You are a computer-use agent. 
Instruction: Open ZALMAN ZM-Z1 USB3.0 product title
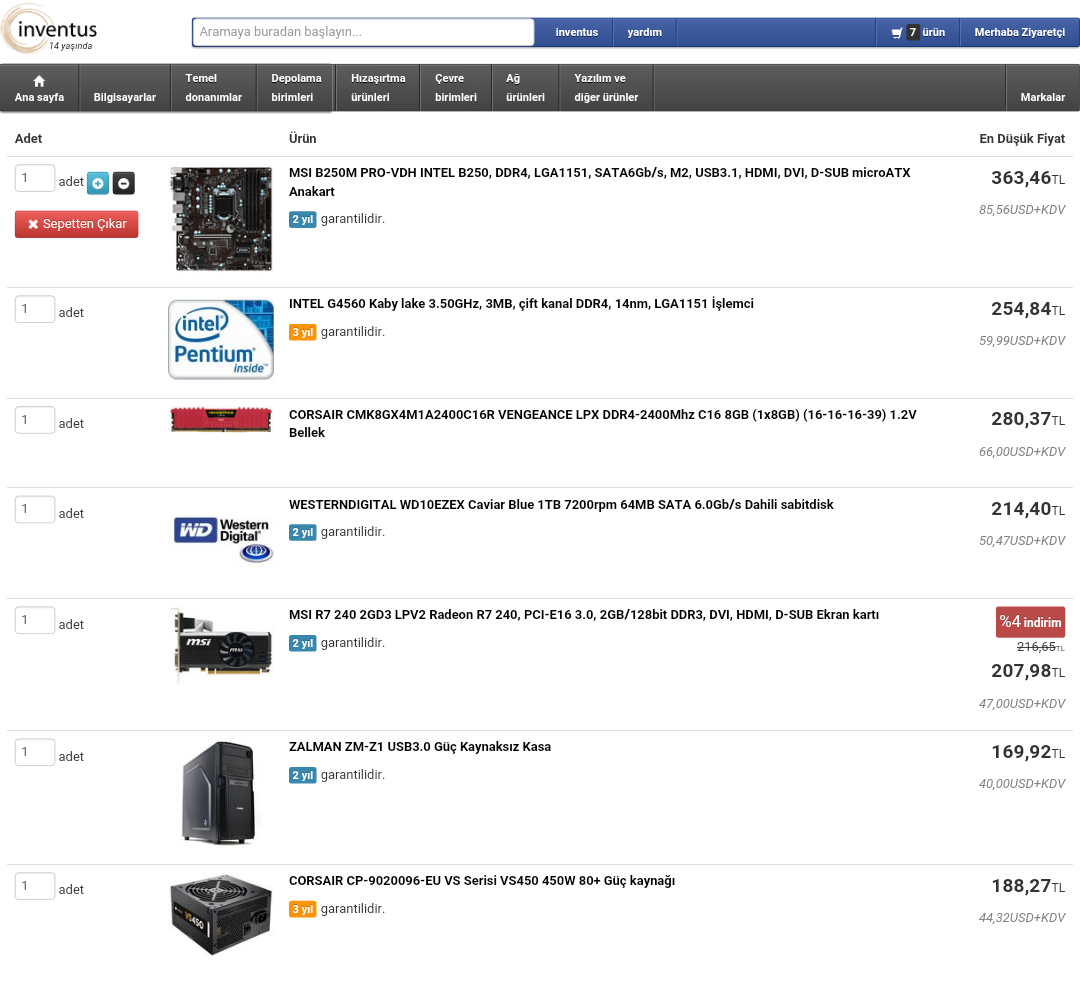419,747
